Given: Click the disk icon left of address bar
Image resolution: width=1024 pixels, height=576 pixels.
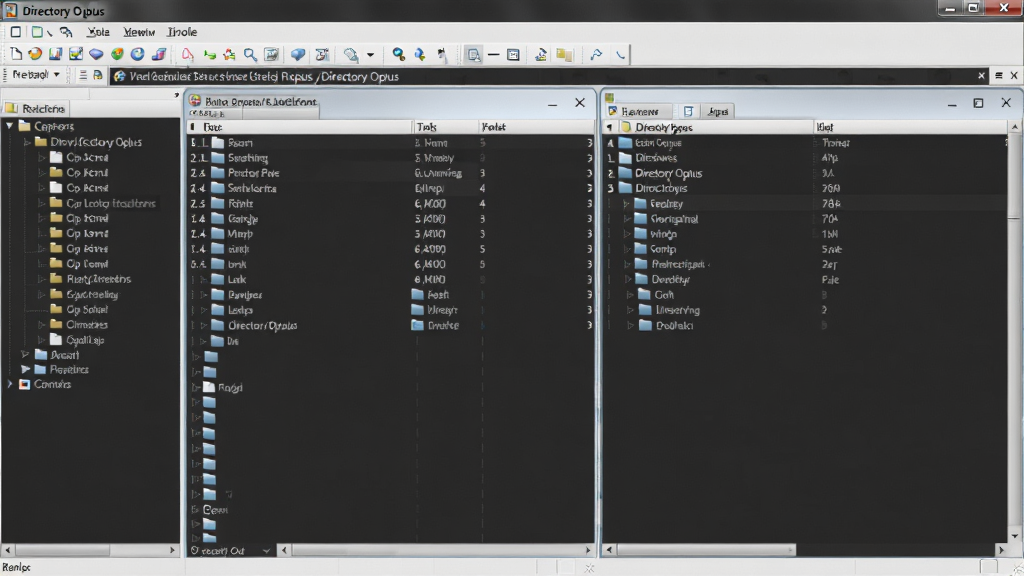Looking at the screenshot, I should 98,75.
